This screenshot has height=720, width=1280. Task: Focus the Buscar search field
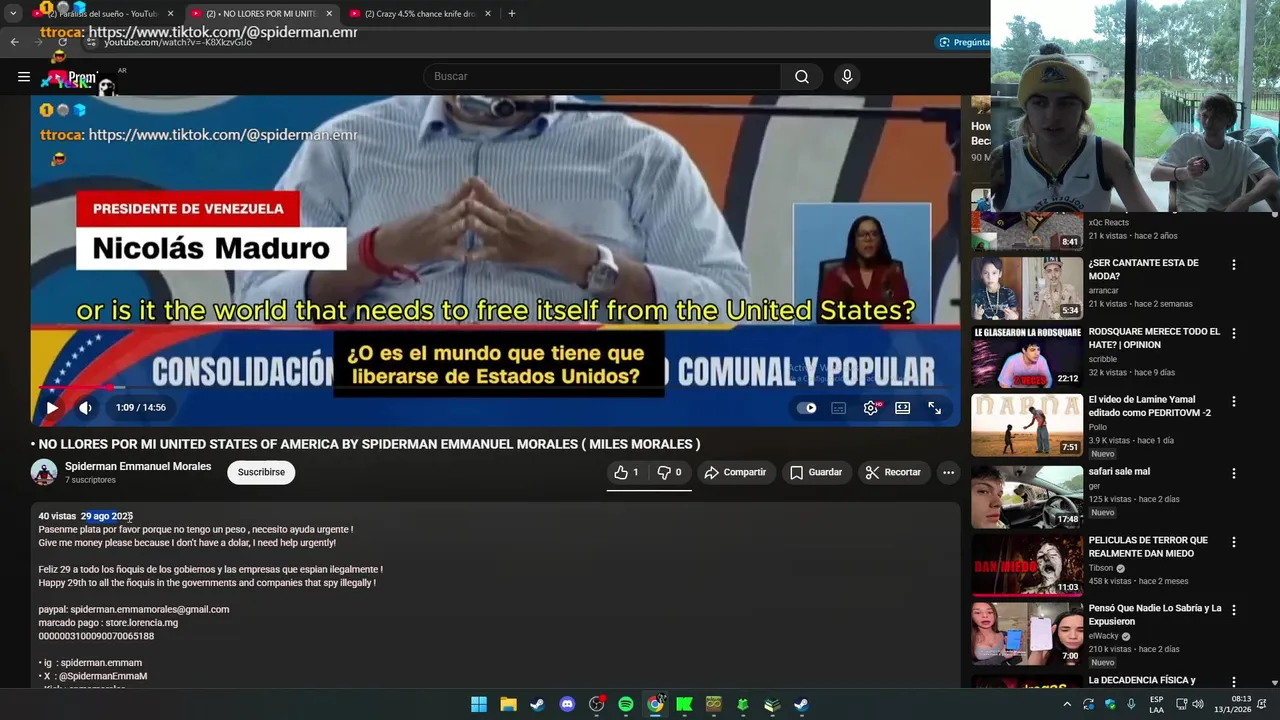pos(603,76)
